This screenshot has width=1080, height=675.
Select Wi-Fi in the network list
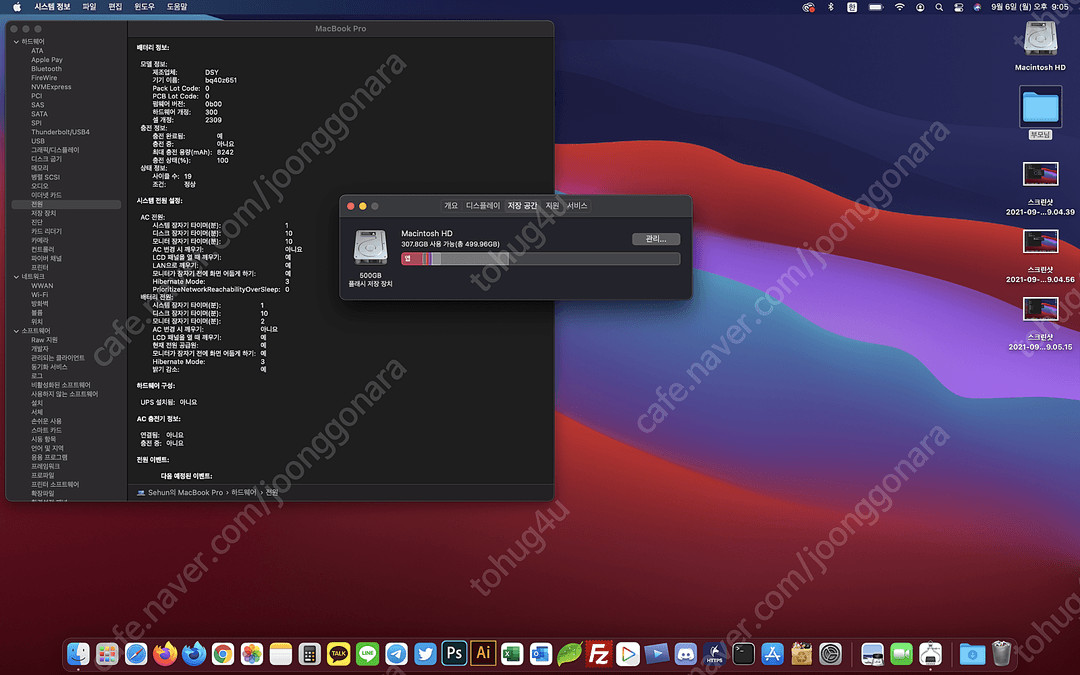coord(40,295)
